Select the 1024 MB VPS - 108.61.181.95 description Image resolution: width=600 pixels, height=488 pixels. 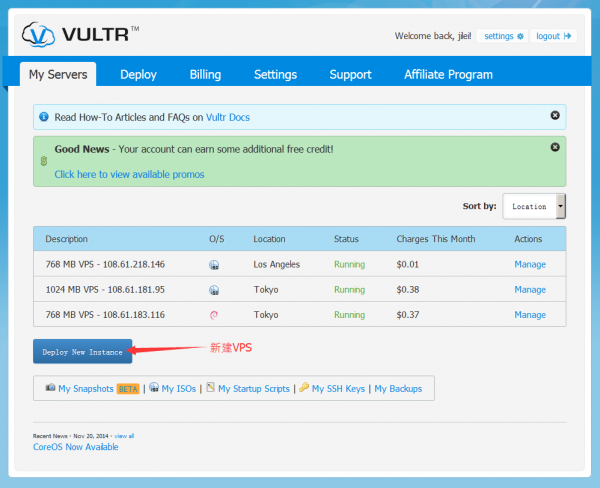click(105, 289)
